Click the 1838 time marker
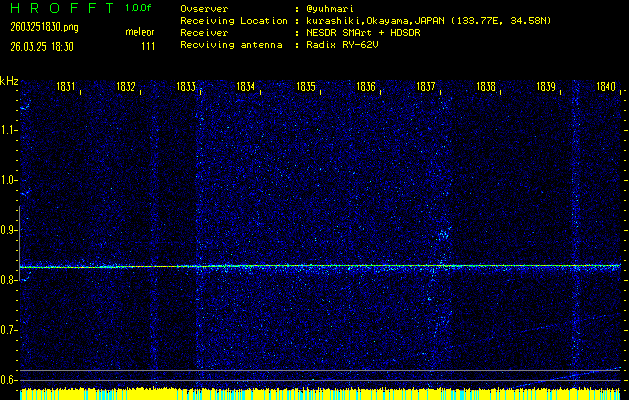The height and width of the screenshot is (400, 629). coord(486,86)
